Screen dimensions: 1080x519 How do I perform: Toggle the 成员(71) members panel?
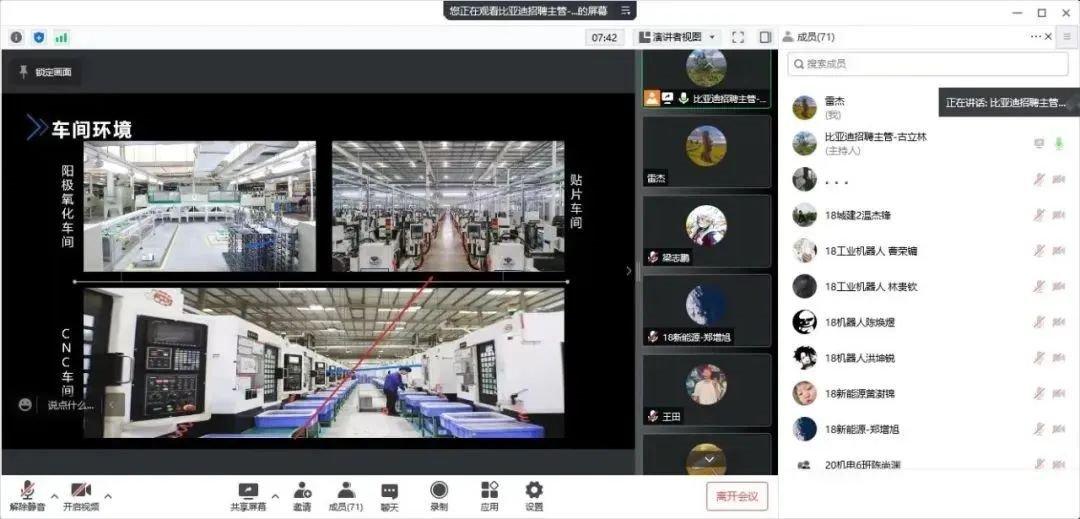pos(346,496)
